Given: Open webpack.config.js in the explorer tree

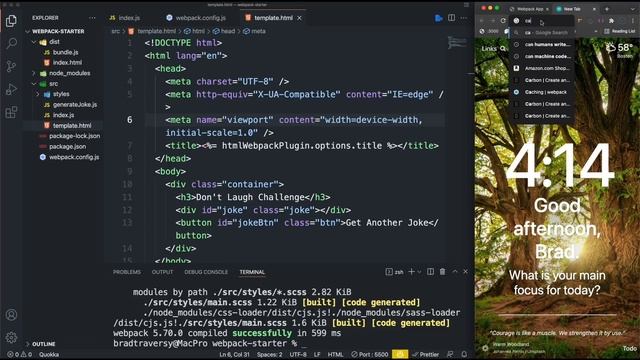Looking at the screenshot, I should click(74, 158).
